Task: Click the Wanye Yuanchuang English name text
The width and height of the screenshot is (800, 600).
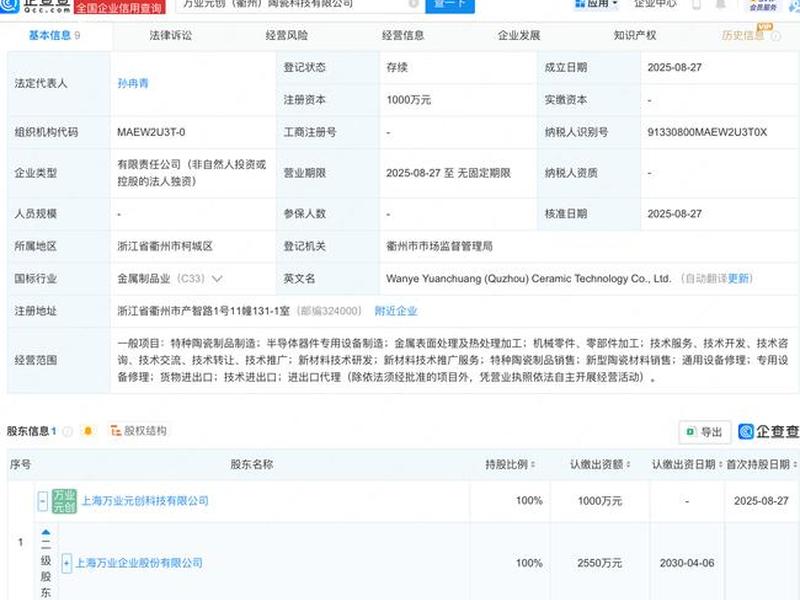Action: click(529, 279)
